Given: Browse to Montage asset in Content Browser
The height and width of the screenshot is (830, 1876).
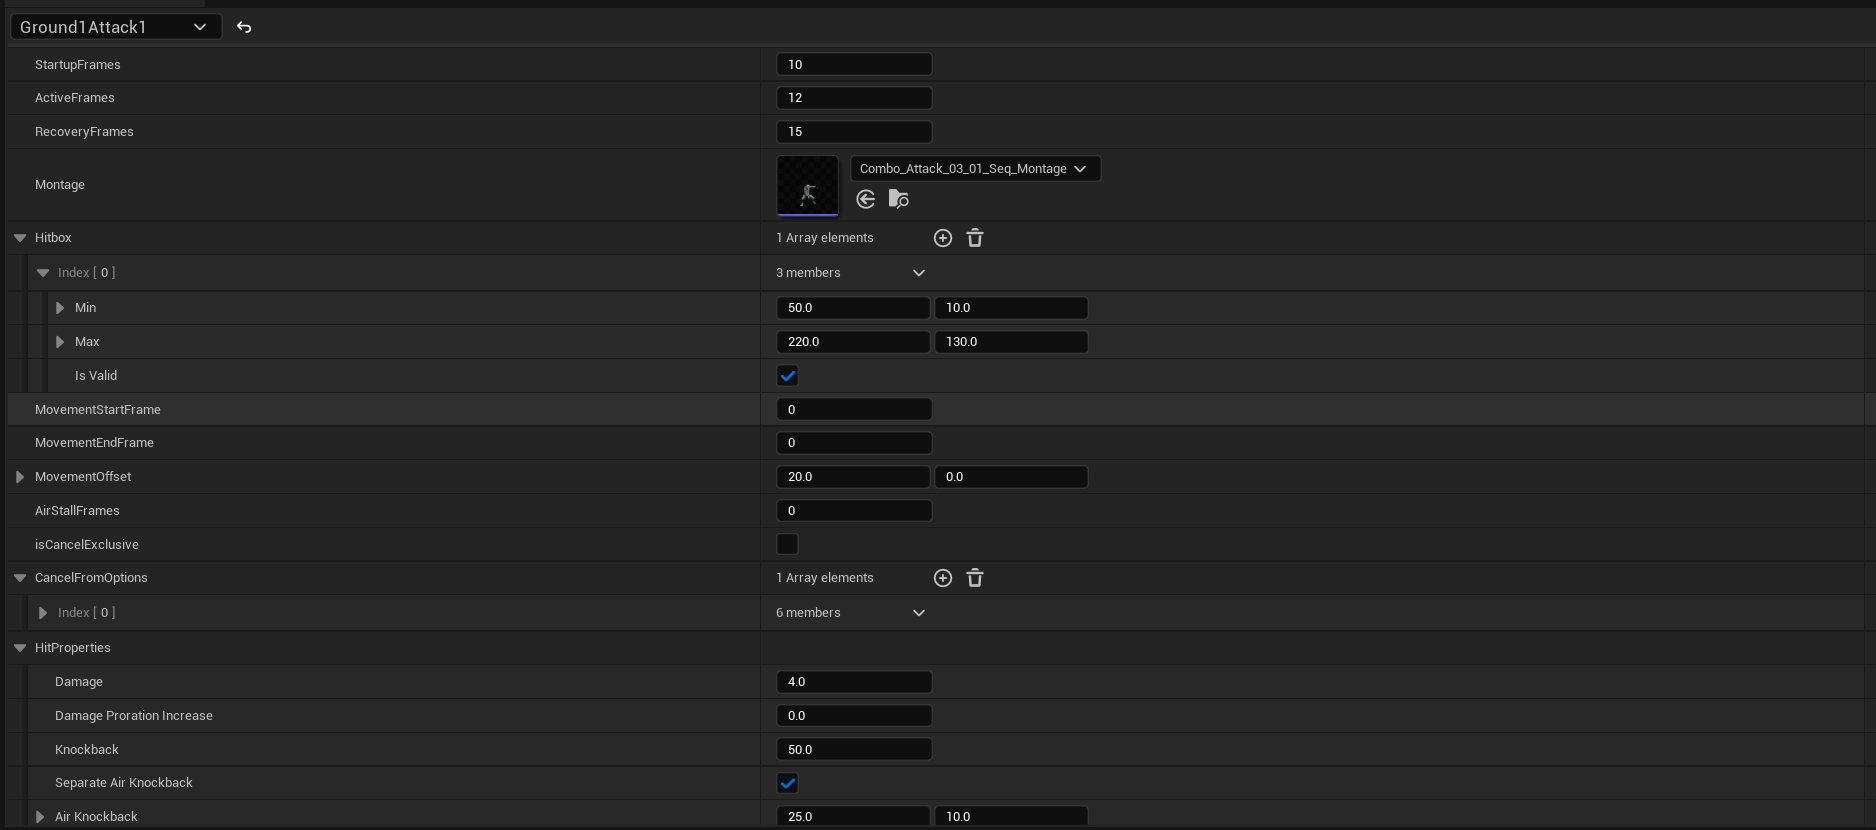Looking at the screenshot, I should coord(899,199).
